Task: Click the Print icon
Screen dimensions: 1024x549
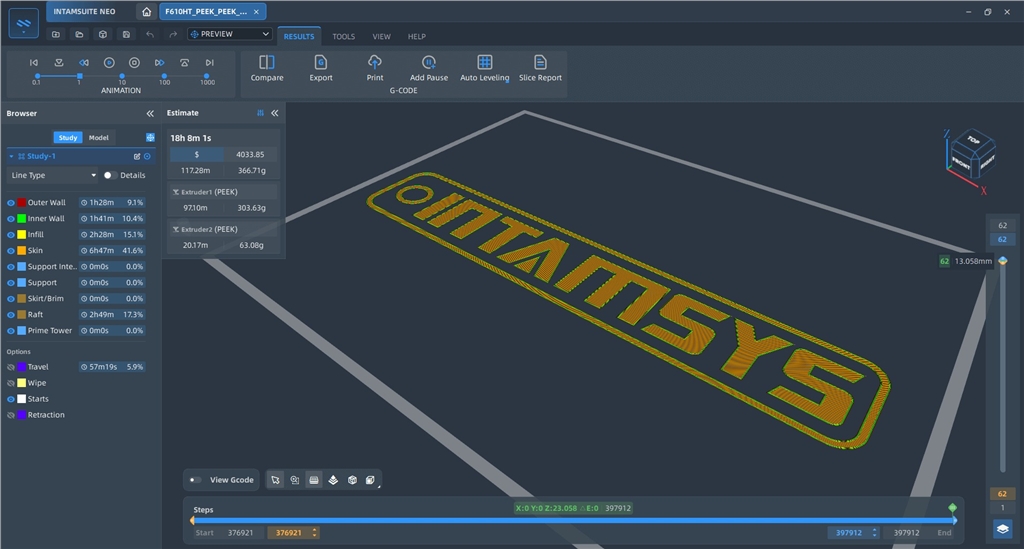Action: tap(375, 63)
